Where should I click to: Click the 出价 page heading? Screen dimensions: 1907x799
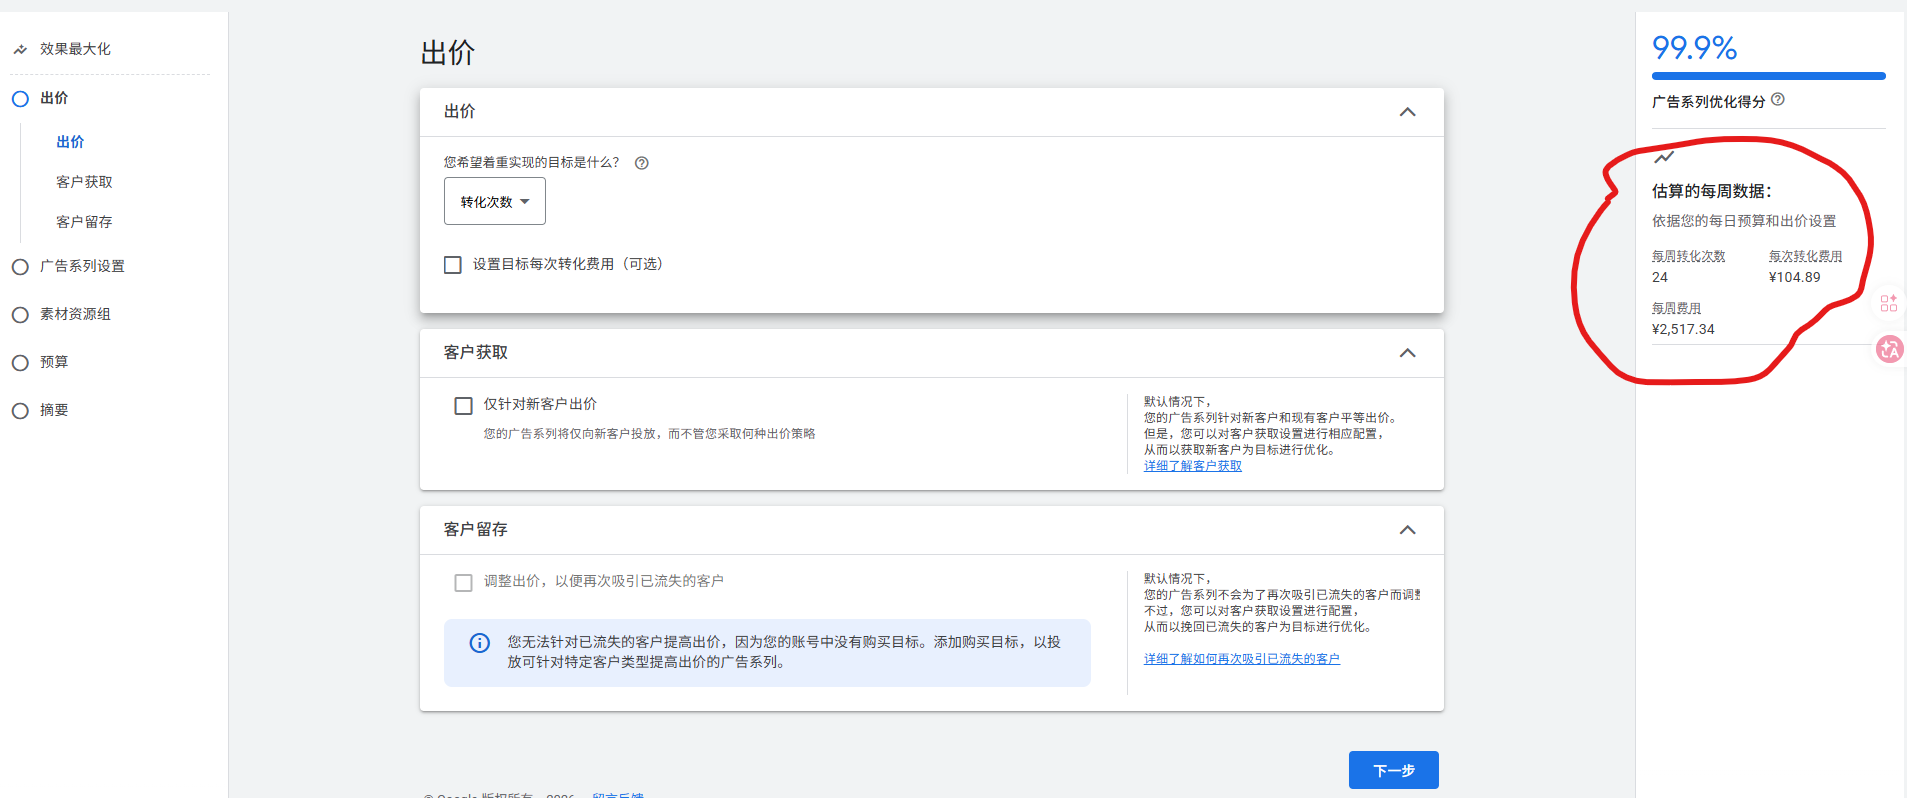coord(447,53)
